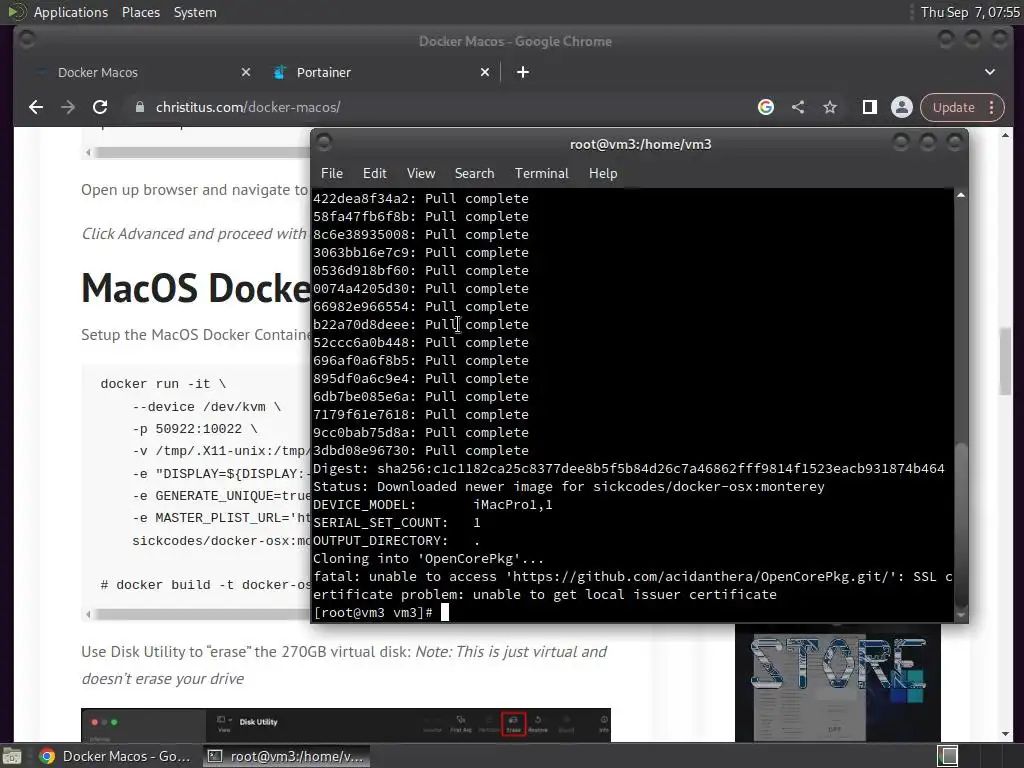The height and width of the screenshot is (768, 1024).
Task: Click the terminal window menu button at left
Action: [x=324, y=143]
